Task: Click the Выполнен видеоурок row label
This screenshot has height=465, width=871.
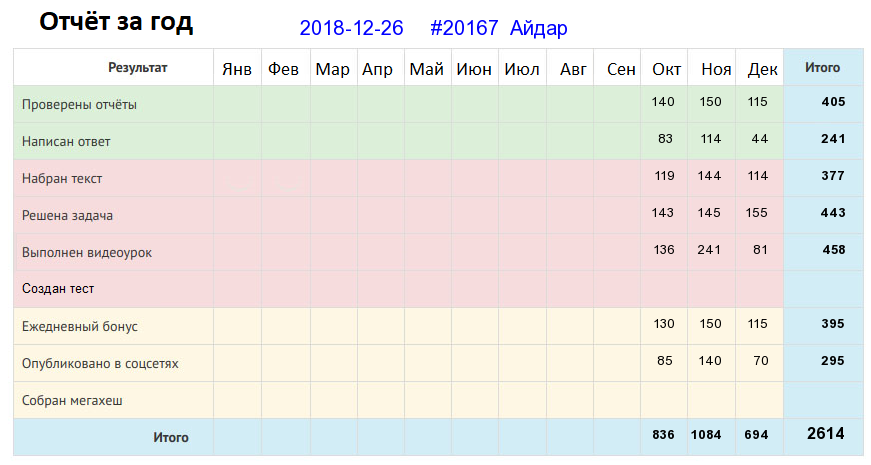Action: click(x=87, y=252)
